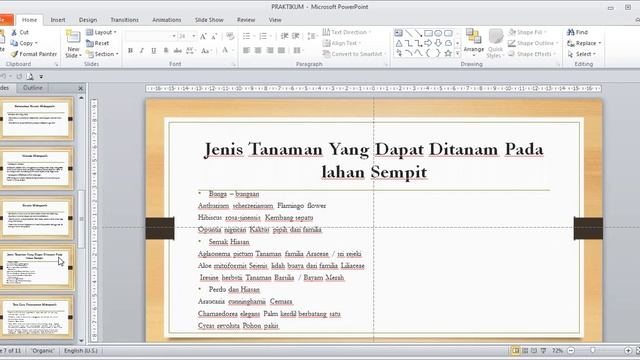Clear all formatting from the text

click(x=230, y=36)
